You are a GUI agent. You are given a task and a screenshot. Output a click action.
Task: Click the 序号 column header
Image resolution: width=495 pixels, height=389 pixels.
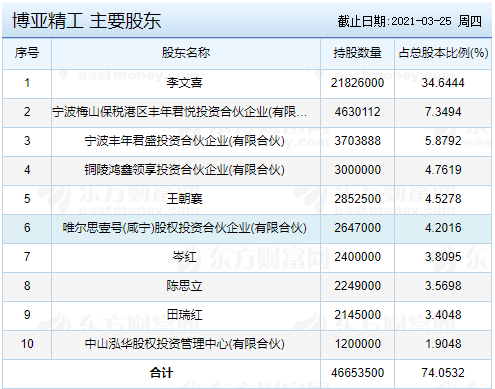pyautogui.click(x=27, y=53)
